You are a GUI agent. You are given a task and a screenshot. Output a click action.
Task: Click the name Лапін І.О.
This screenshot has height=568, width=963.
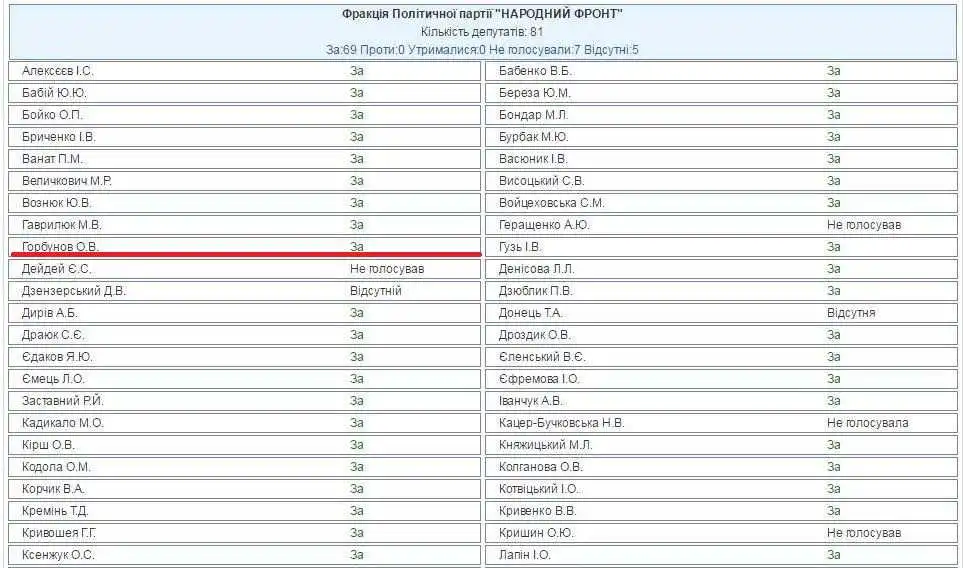click(524, 555)
